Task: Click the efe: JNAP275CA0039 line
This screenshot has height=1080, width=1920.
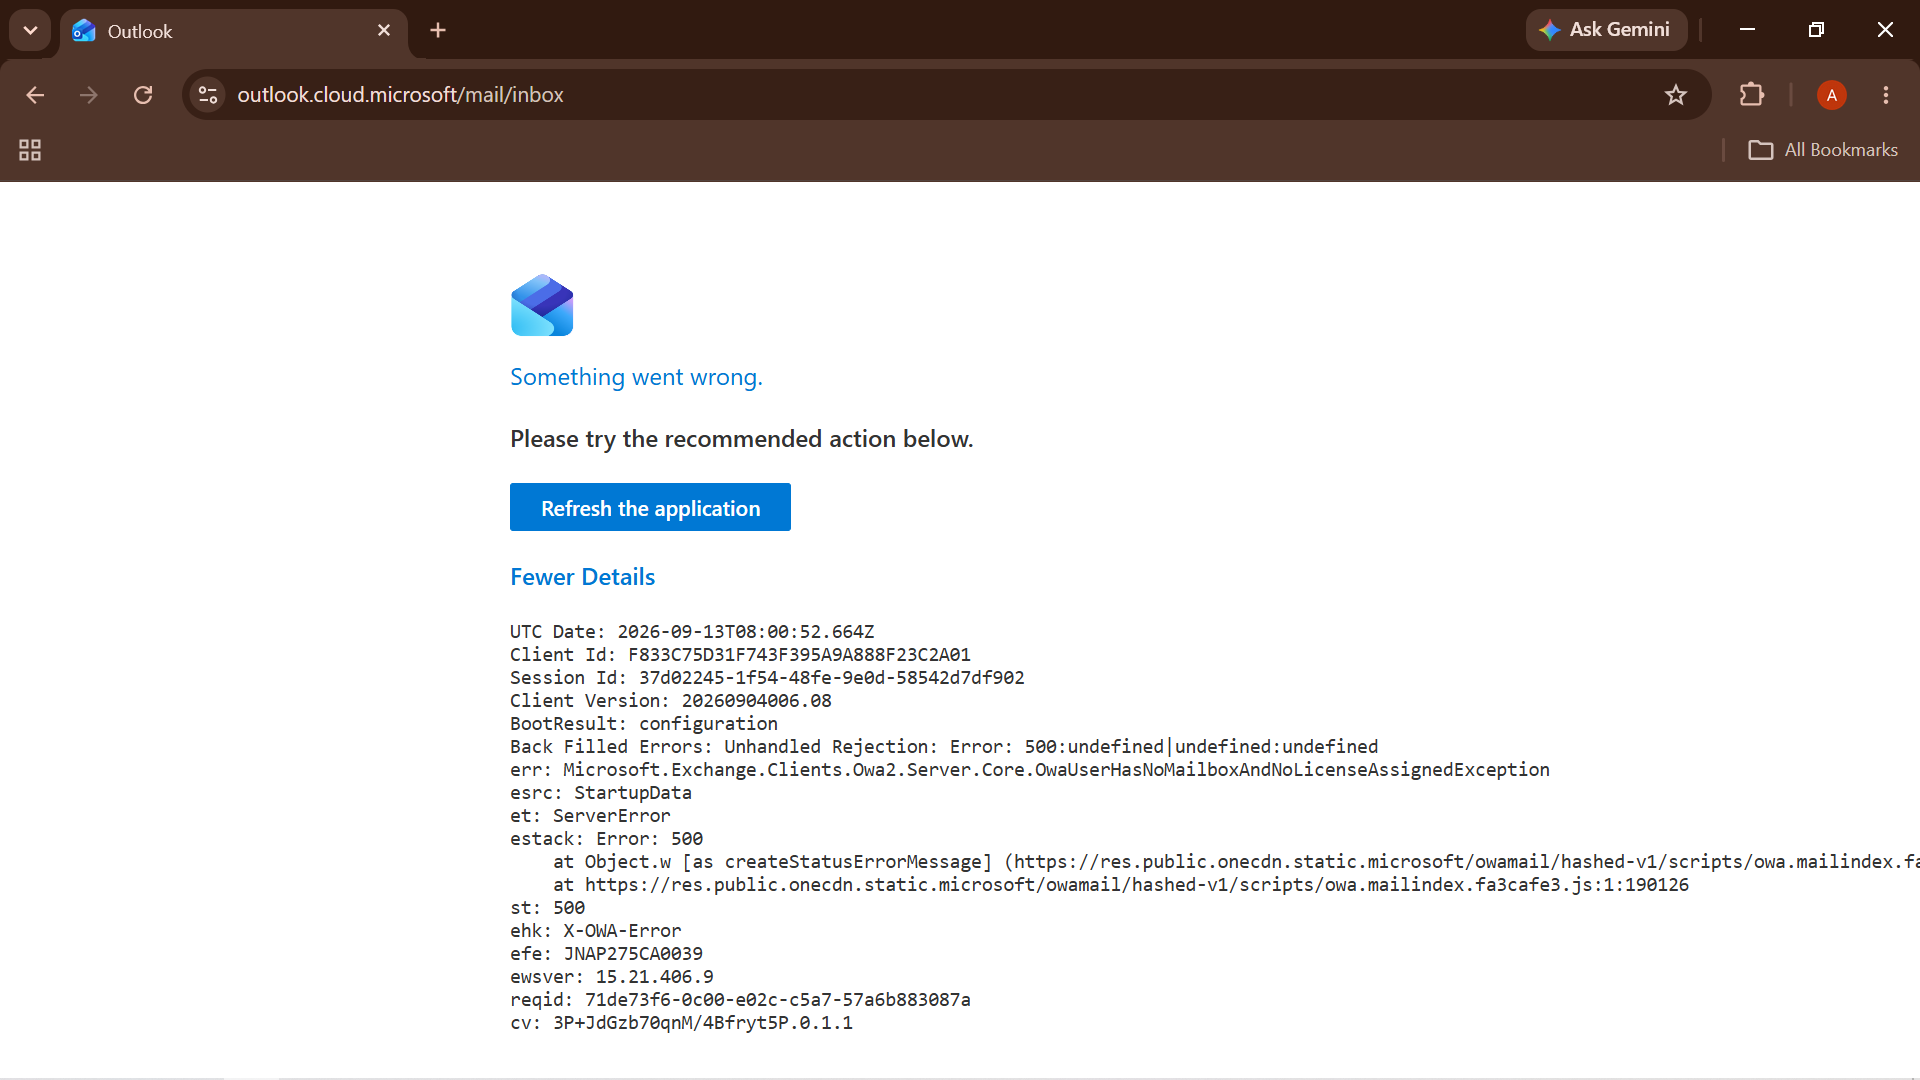Action: tap(606, 954)
